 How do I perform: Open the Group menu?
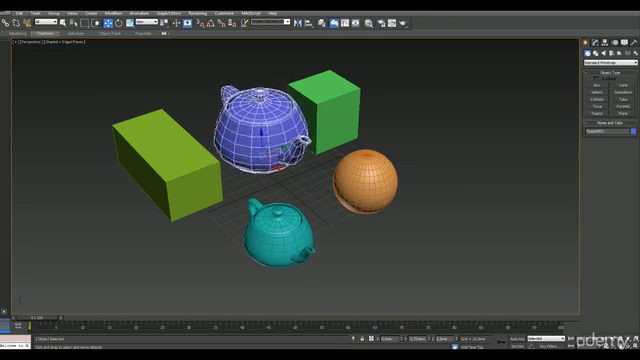tap(53, 13)
